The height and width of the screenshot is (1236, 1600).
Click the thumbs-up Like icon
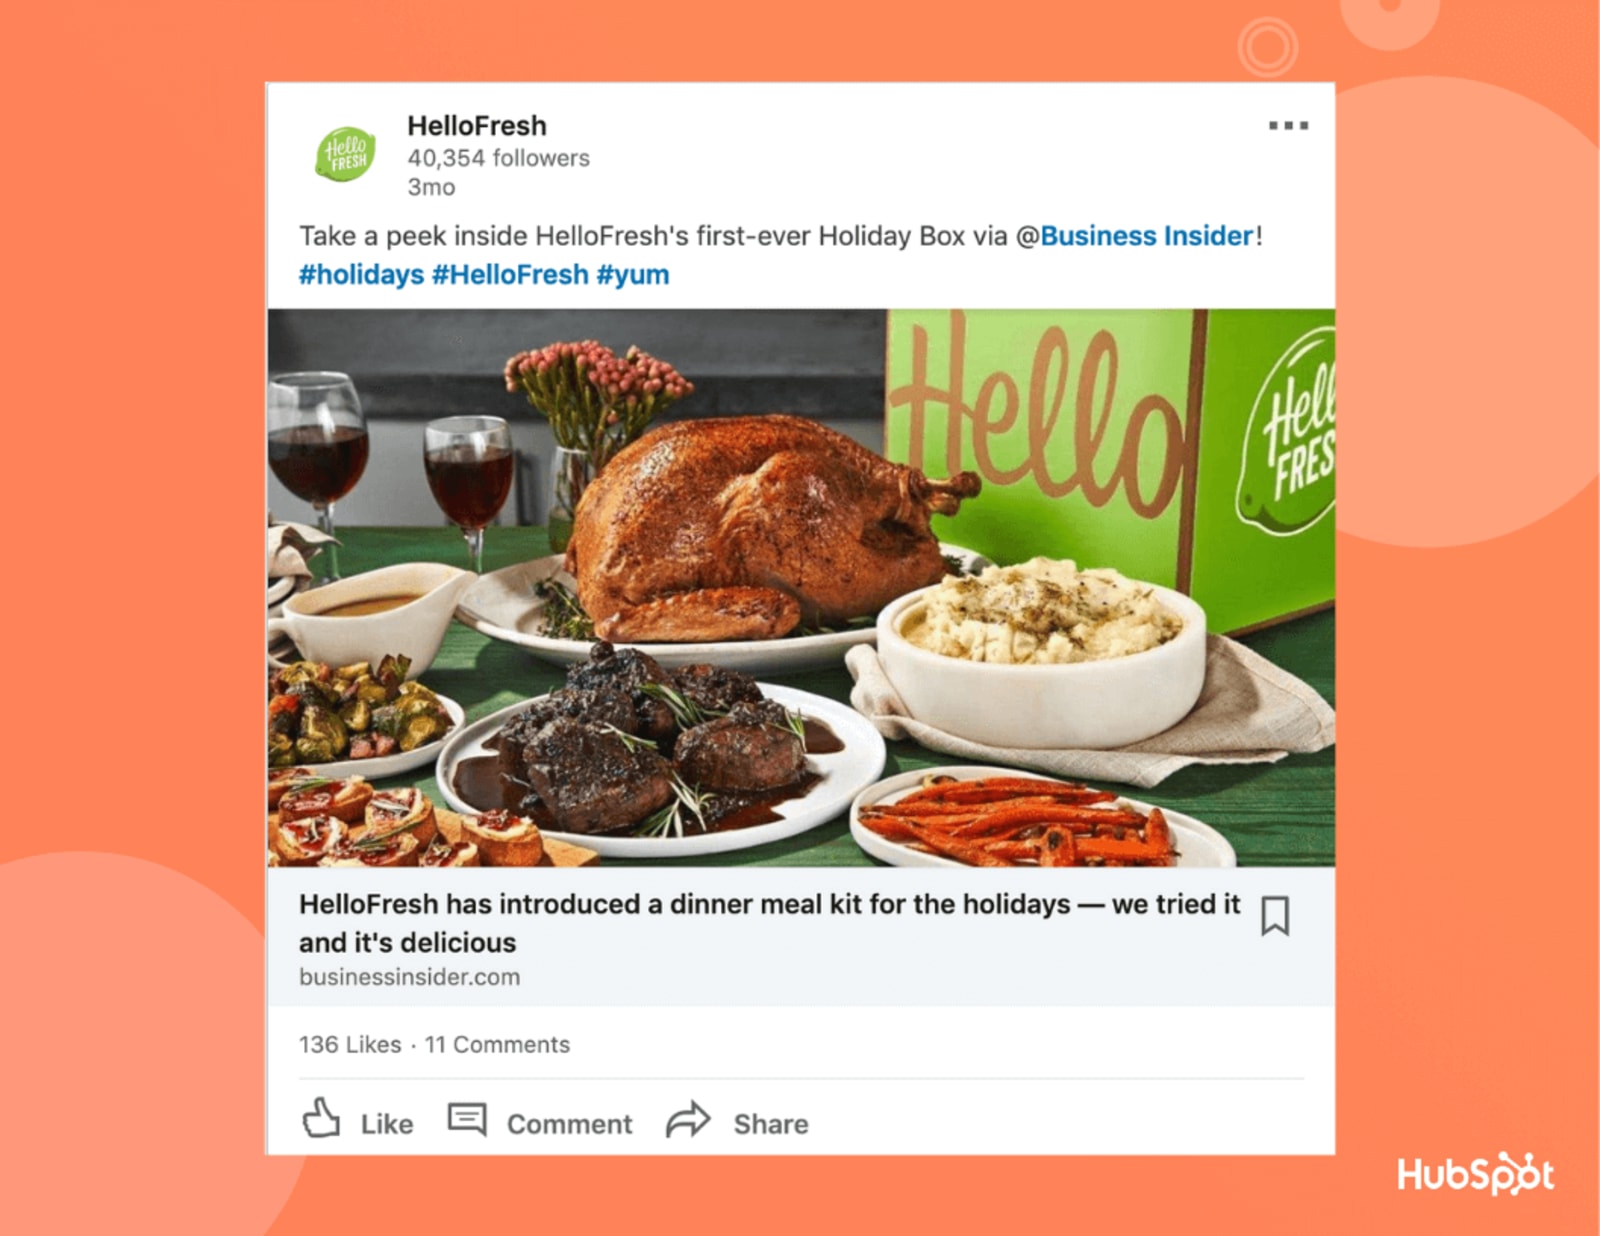pos(321,1119)
